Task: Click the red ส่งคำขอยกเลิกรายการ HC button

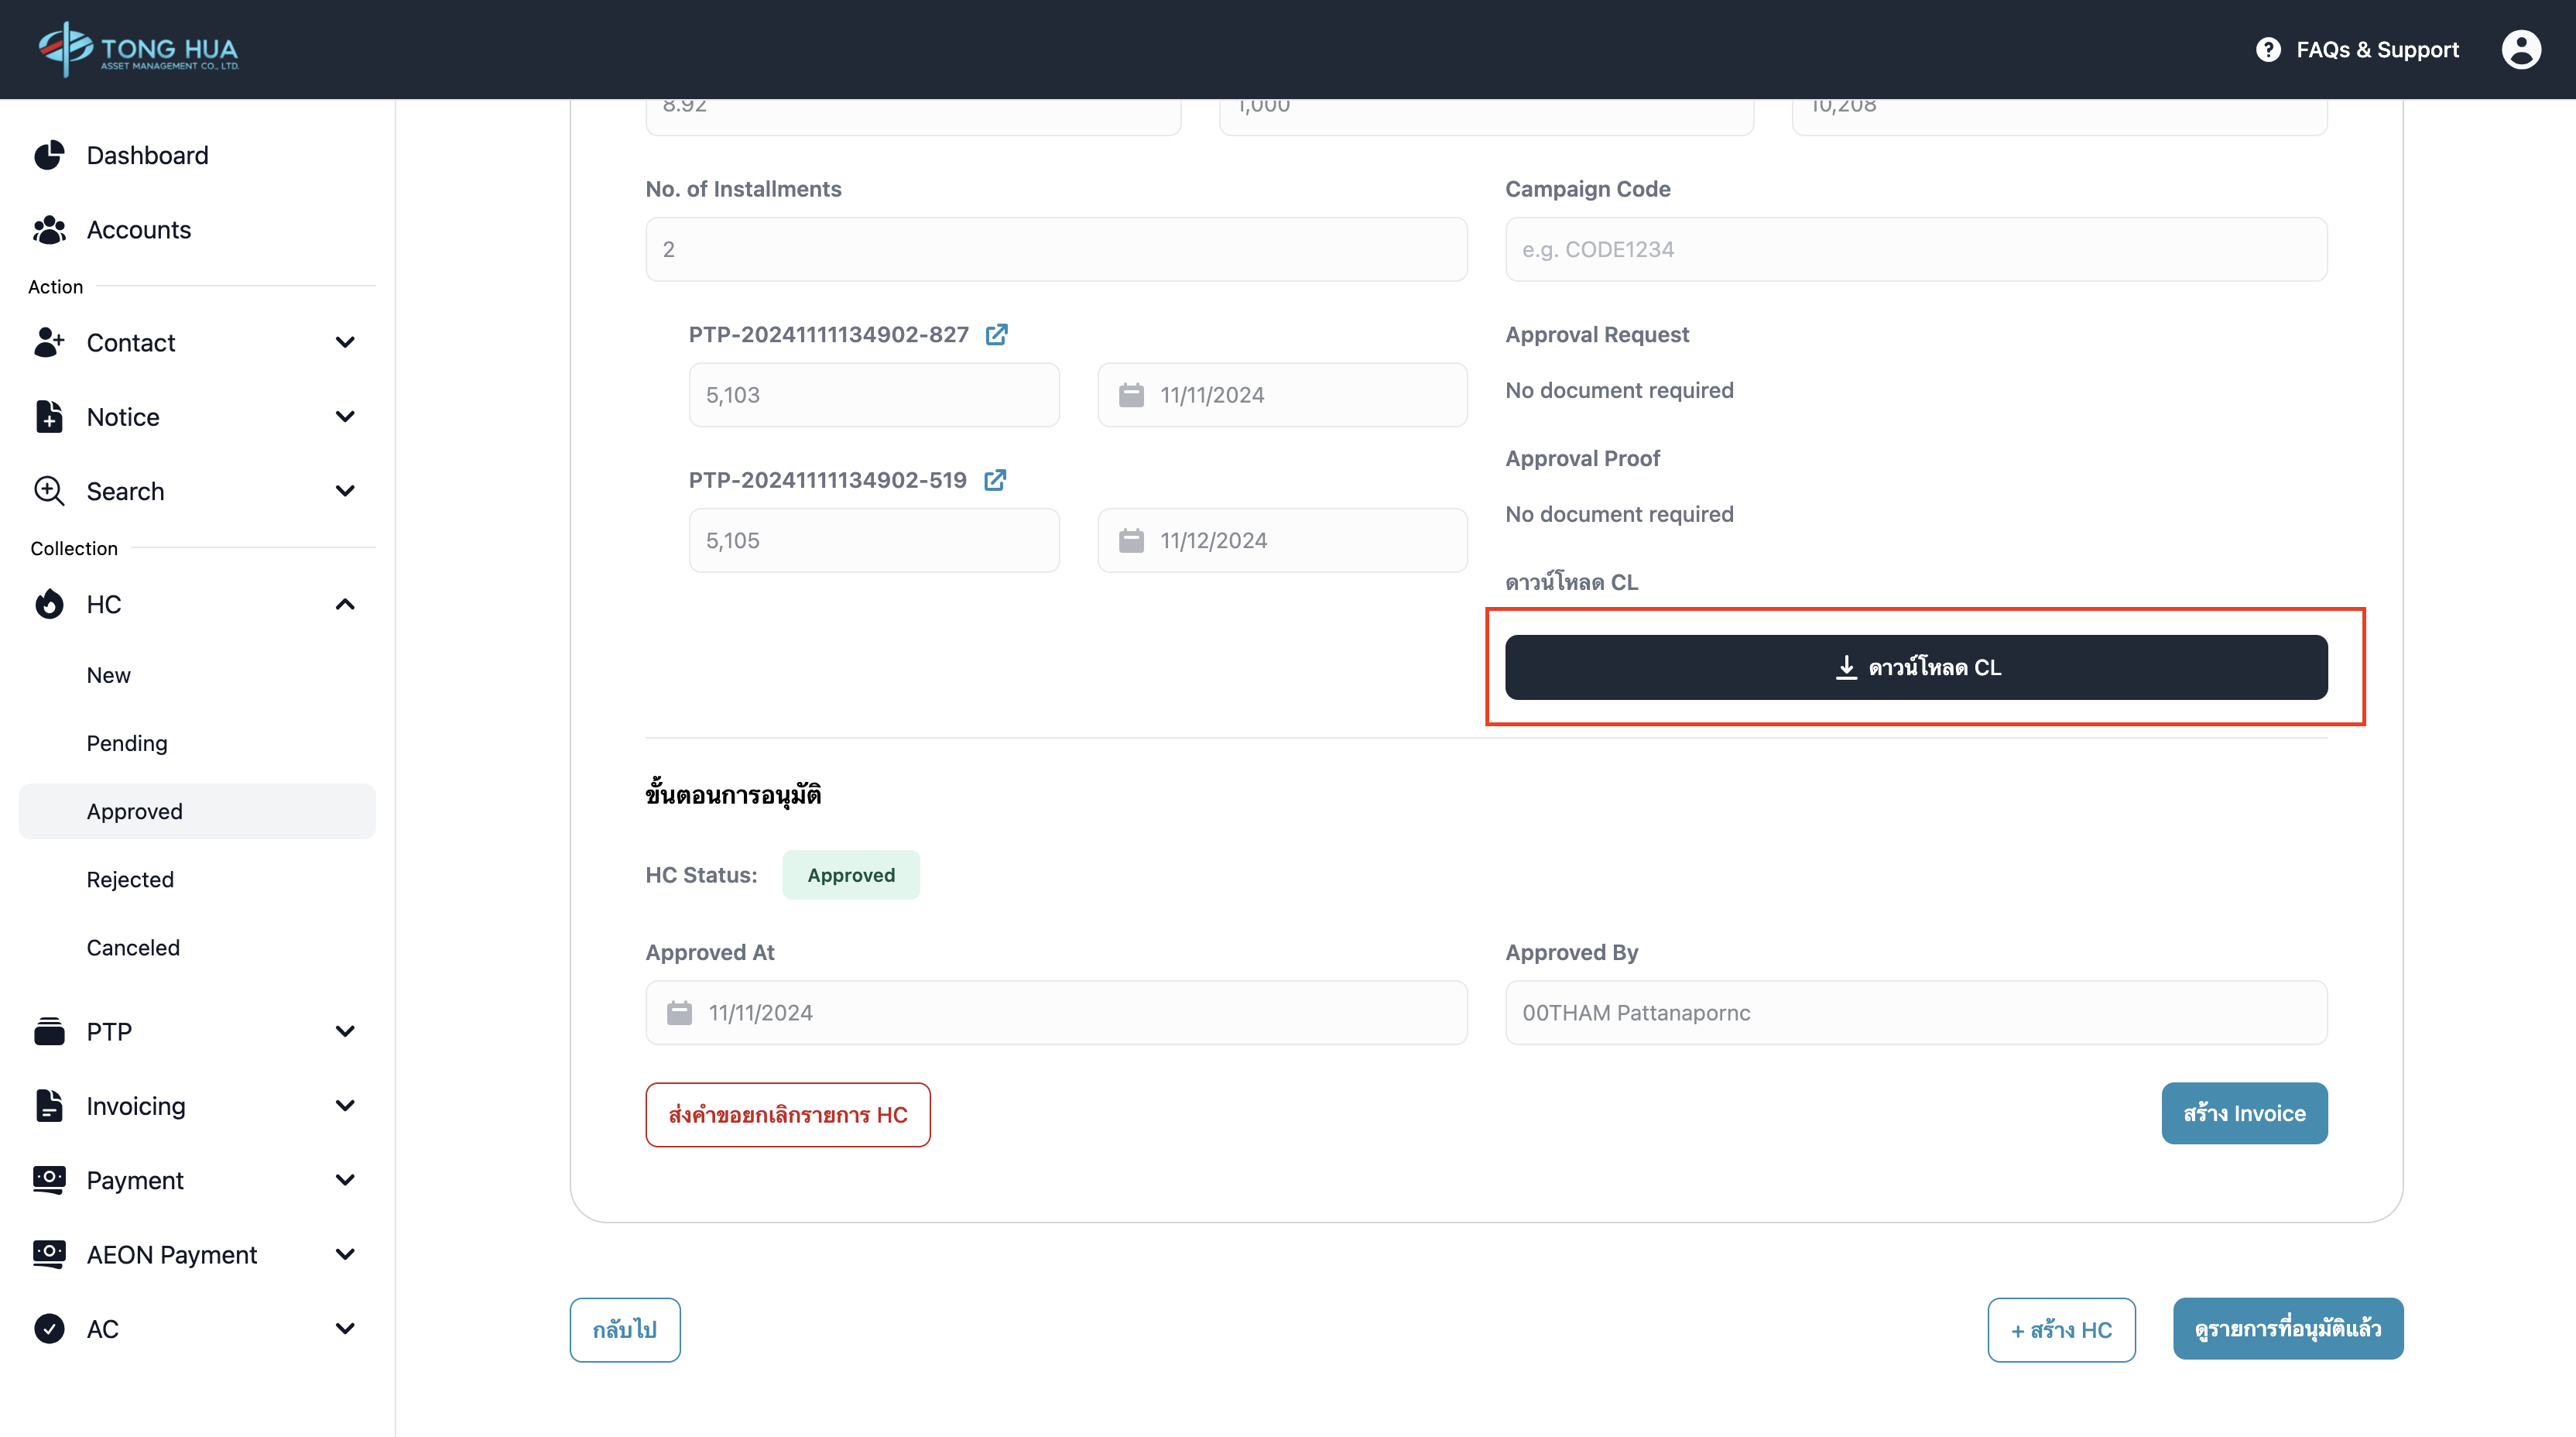Action: click(x=787, y=1115)
